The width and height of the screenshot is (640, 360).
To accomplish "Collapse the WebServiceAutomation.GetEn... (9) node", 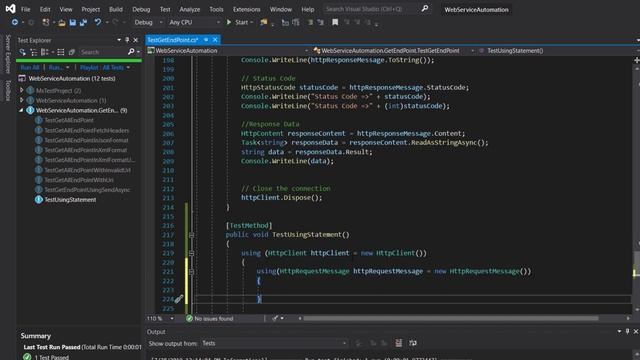I will [21, 110].
